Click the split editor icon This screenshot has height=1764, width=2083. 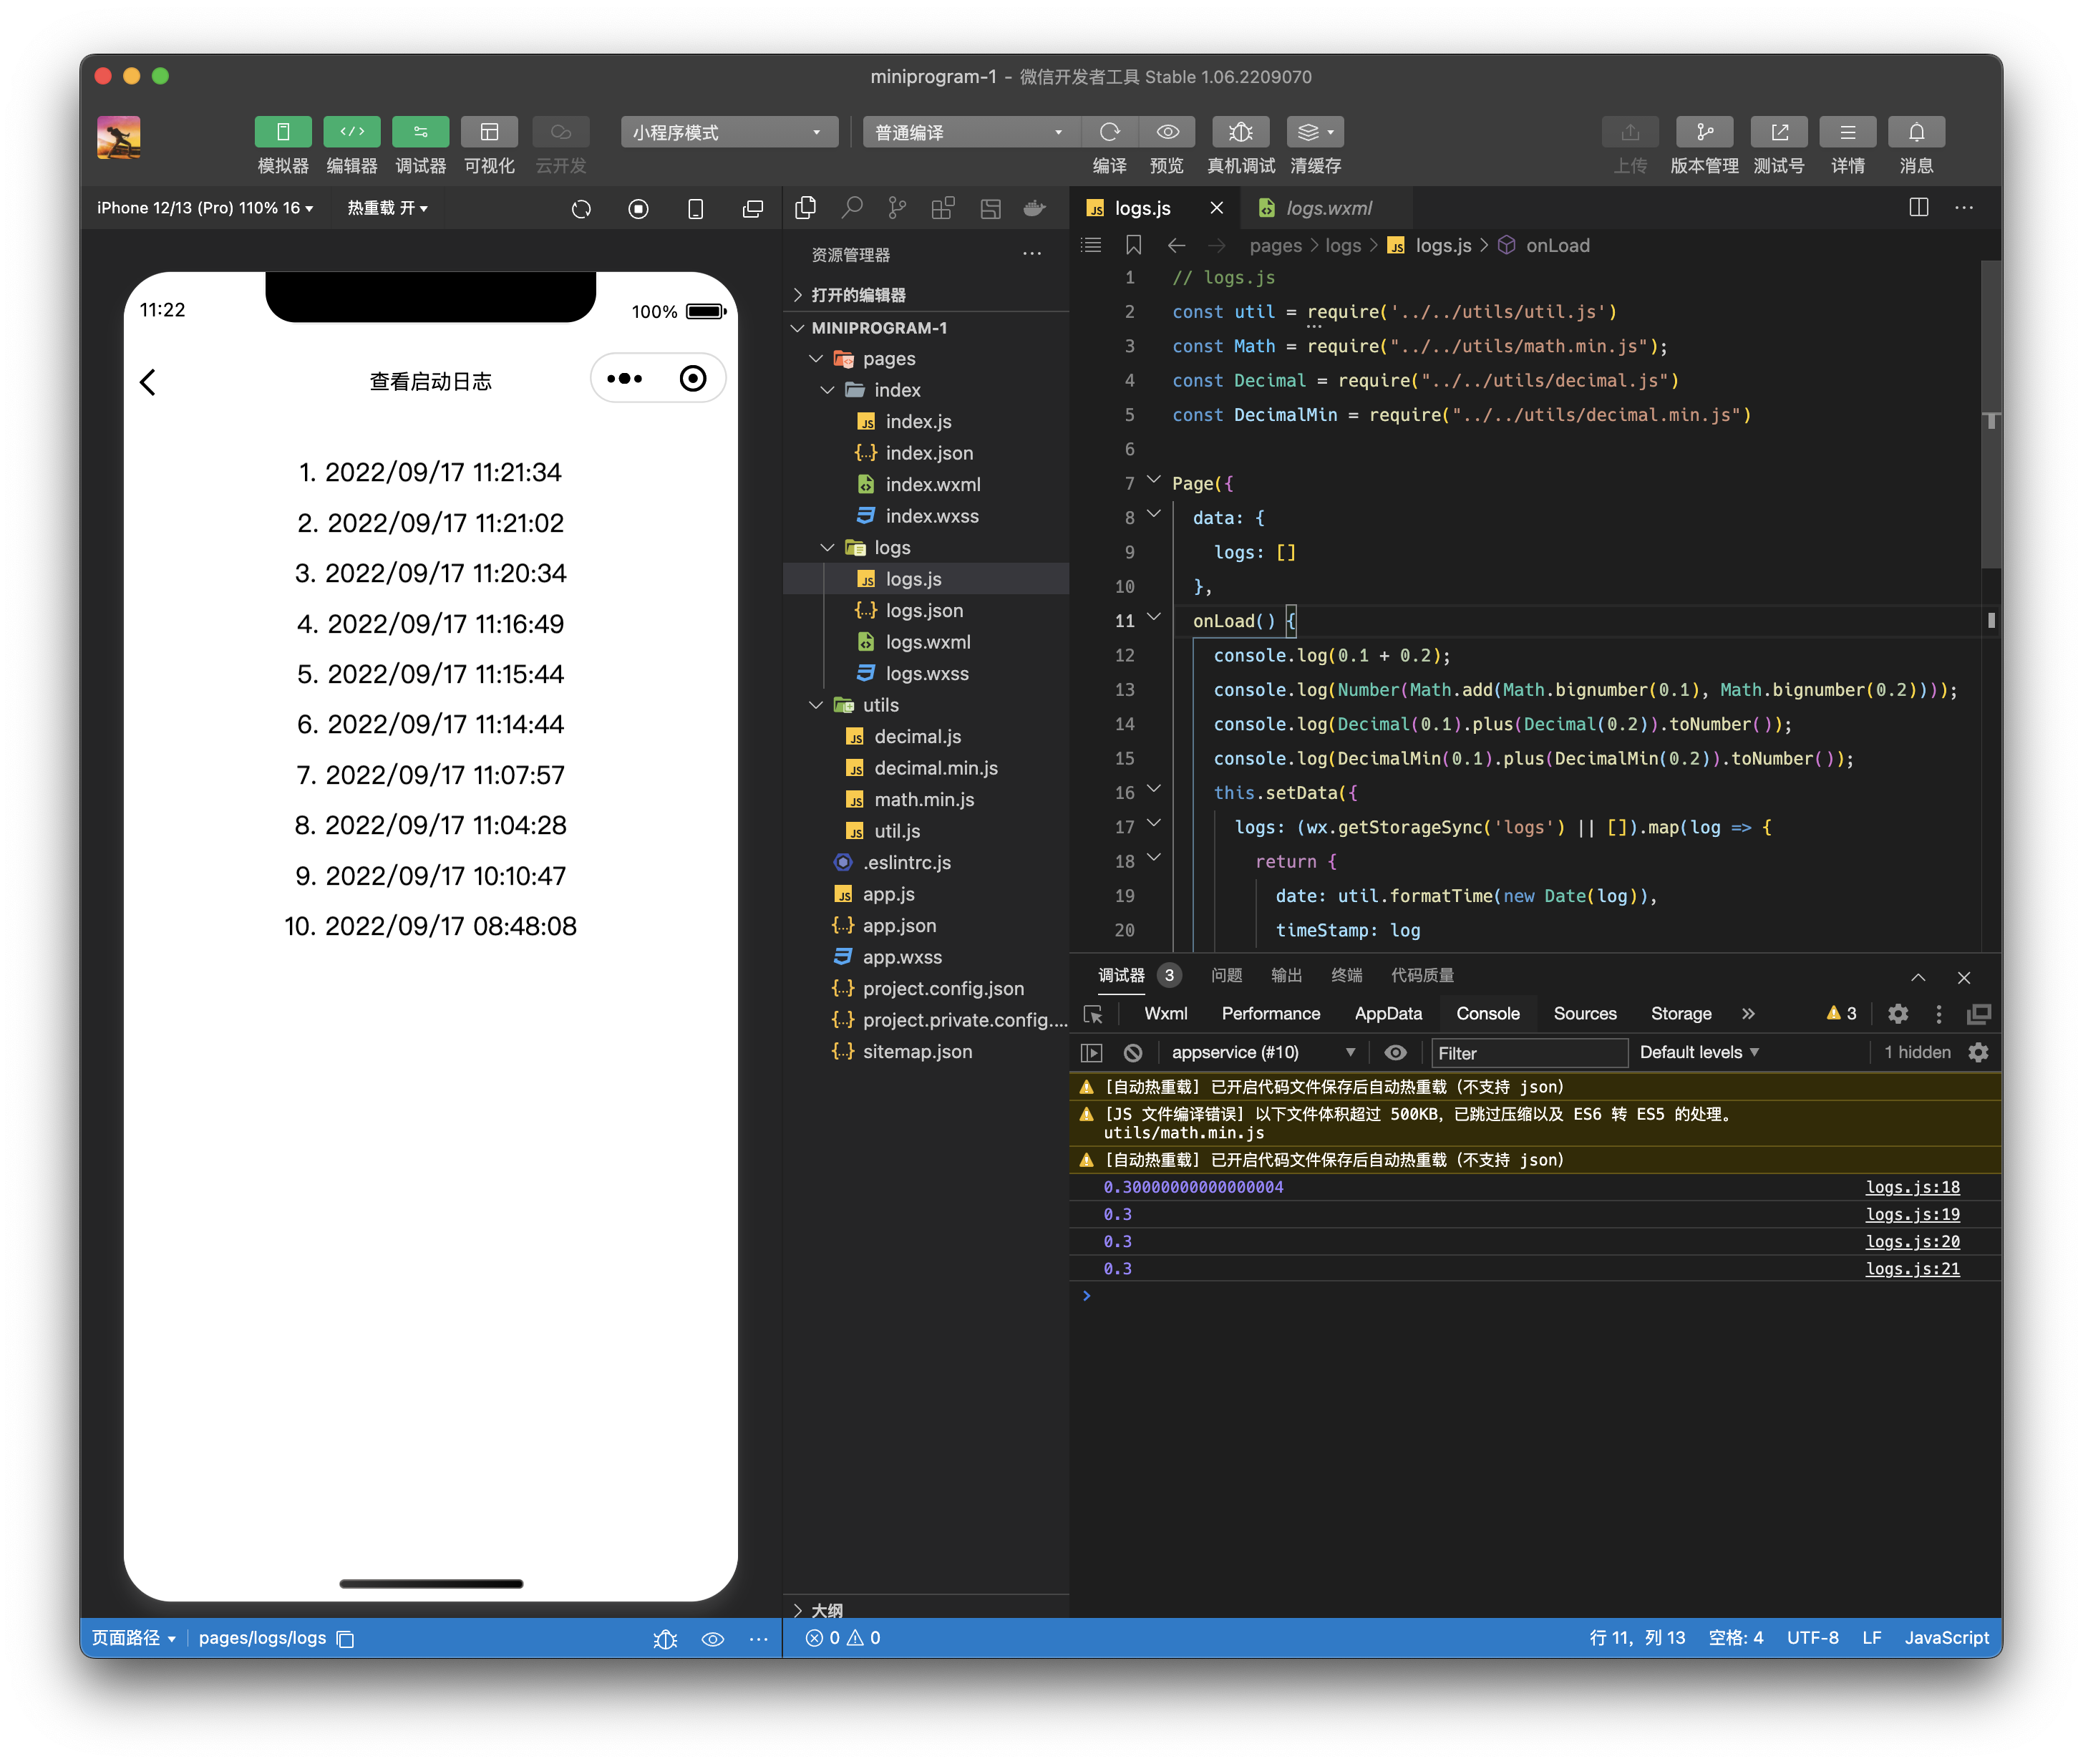point(1918,207)
